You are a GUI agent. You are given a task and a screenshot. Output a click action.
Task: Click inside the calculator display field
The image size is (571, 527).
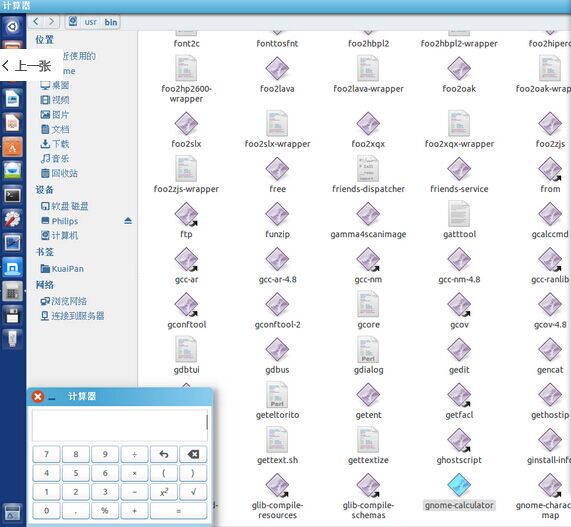click(120, 425)
